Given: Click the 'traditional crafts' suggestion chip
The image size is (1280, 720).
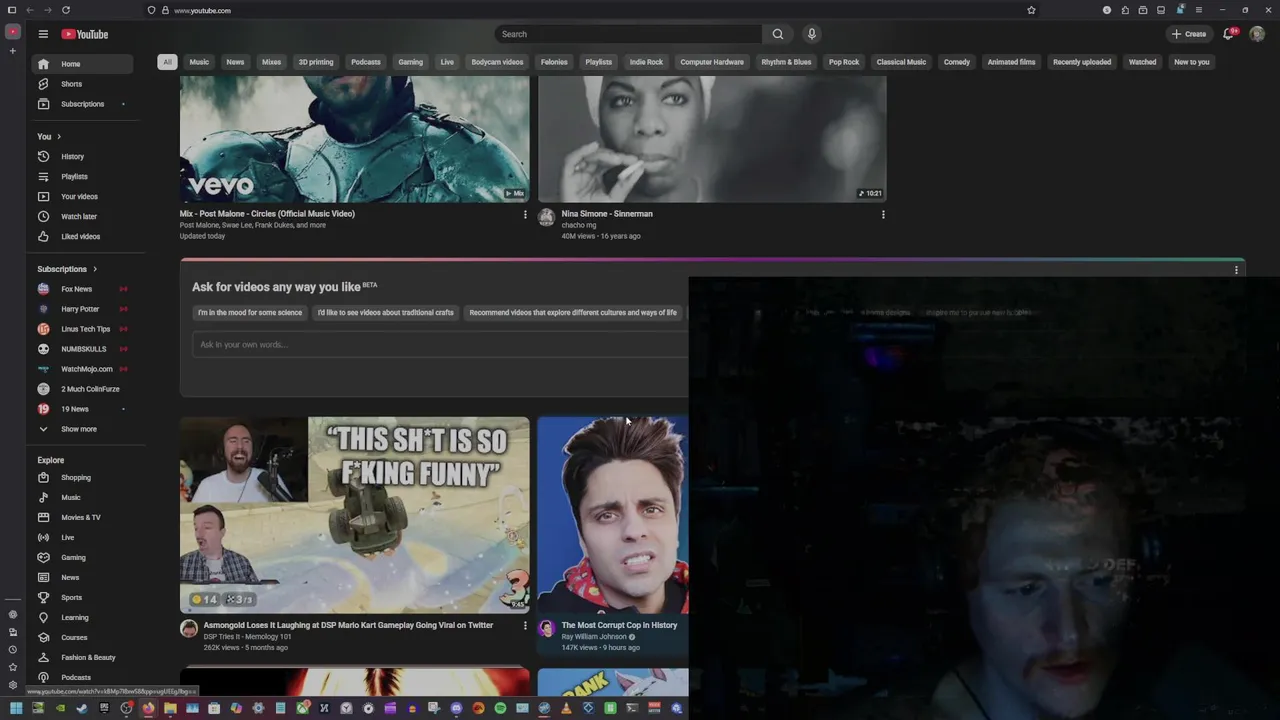Looking at the screenshot, I should [x=386, y=313].
